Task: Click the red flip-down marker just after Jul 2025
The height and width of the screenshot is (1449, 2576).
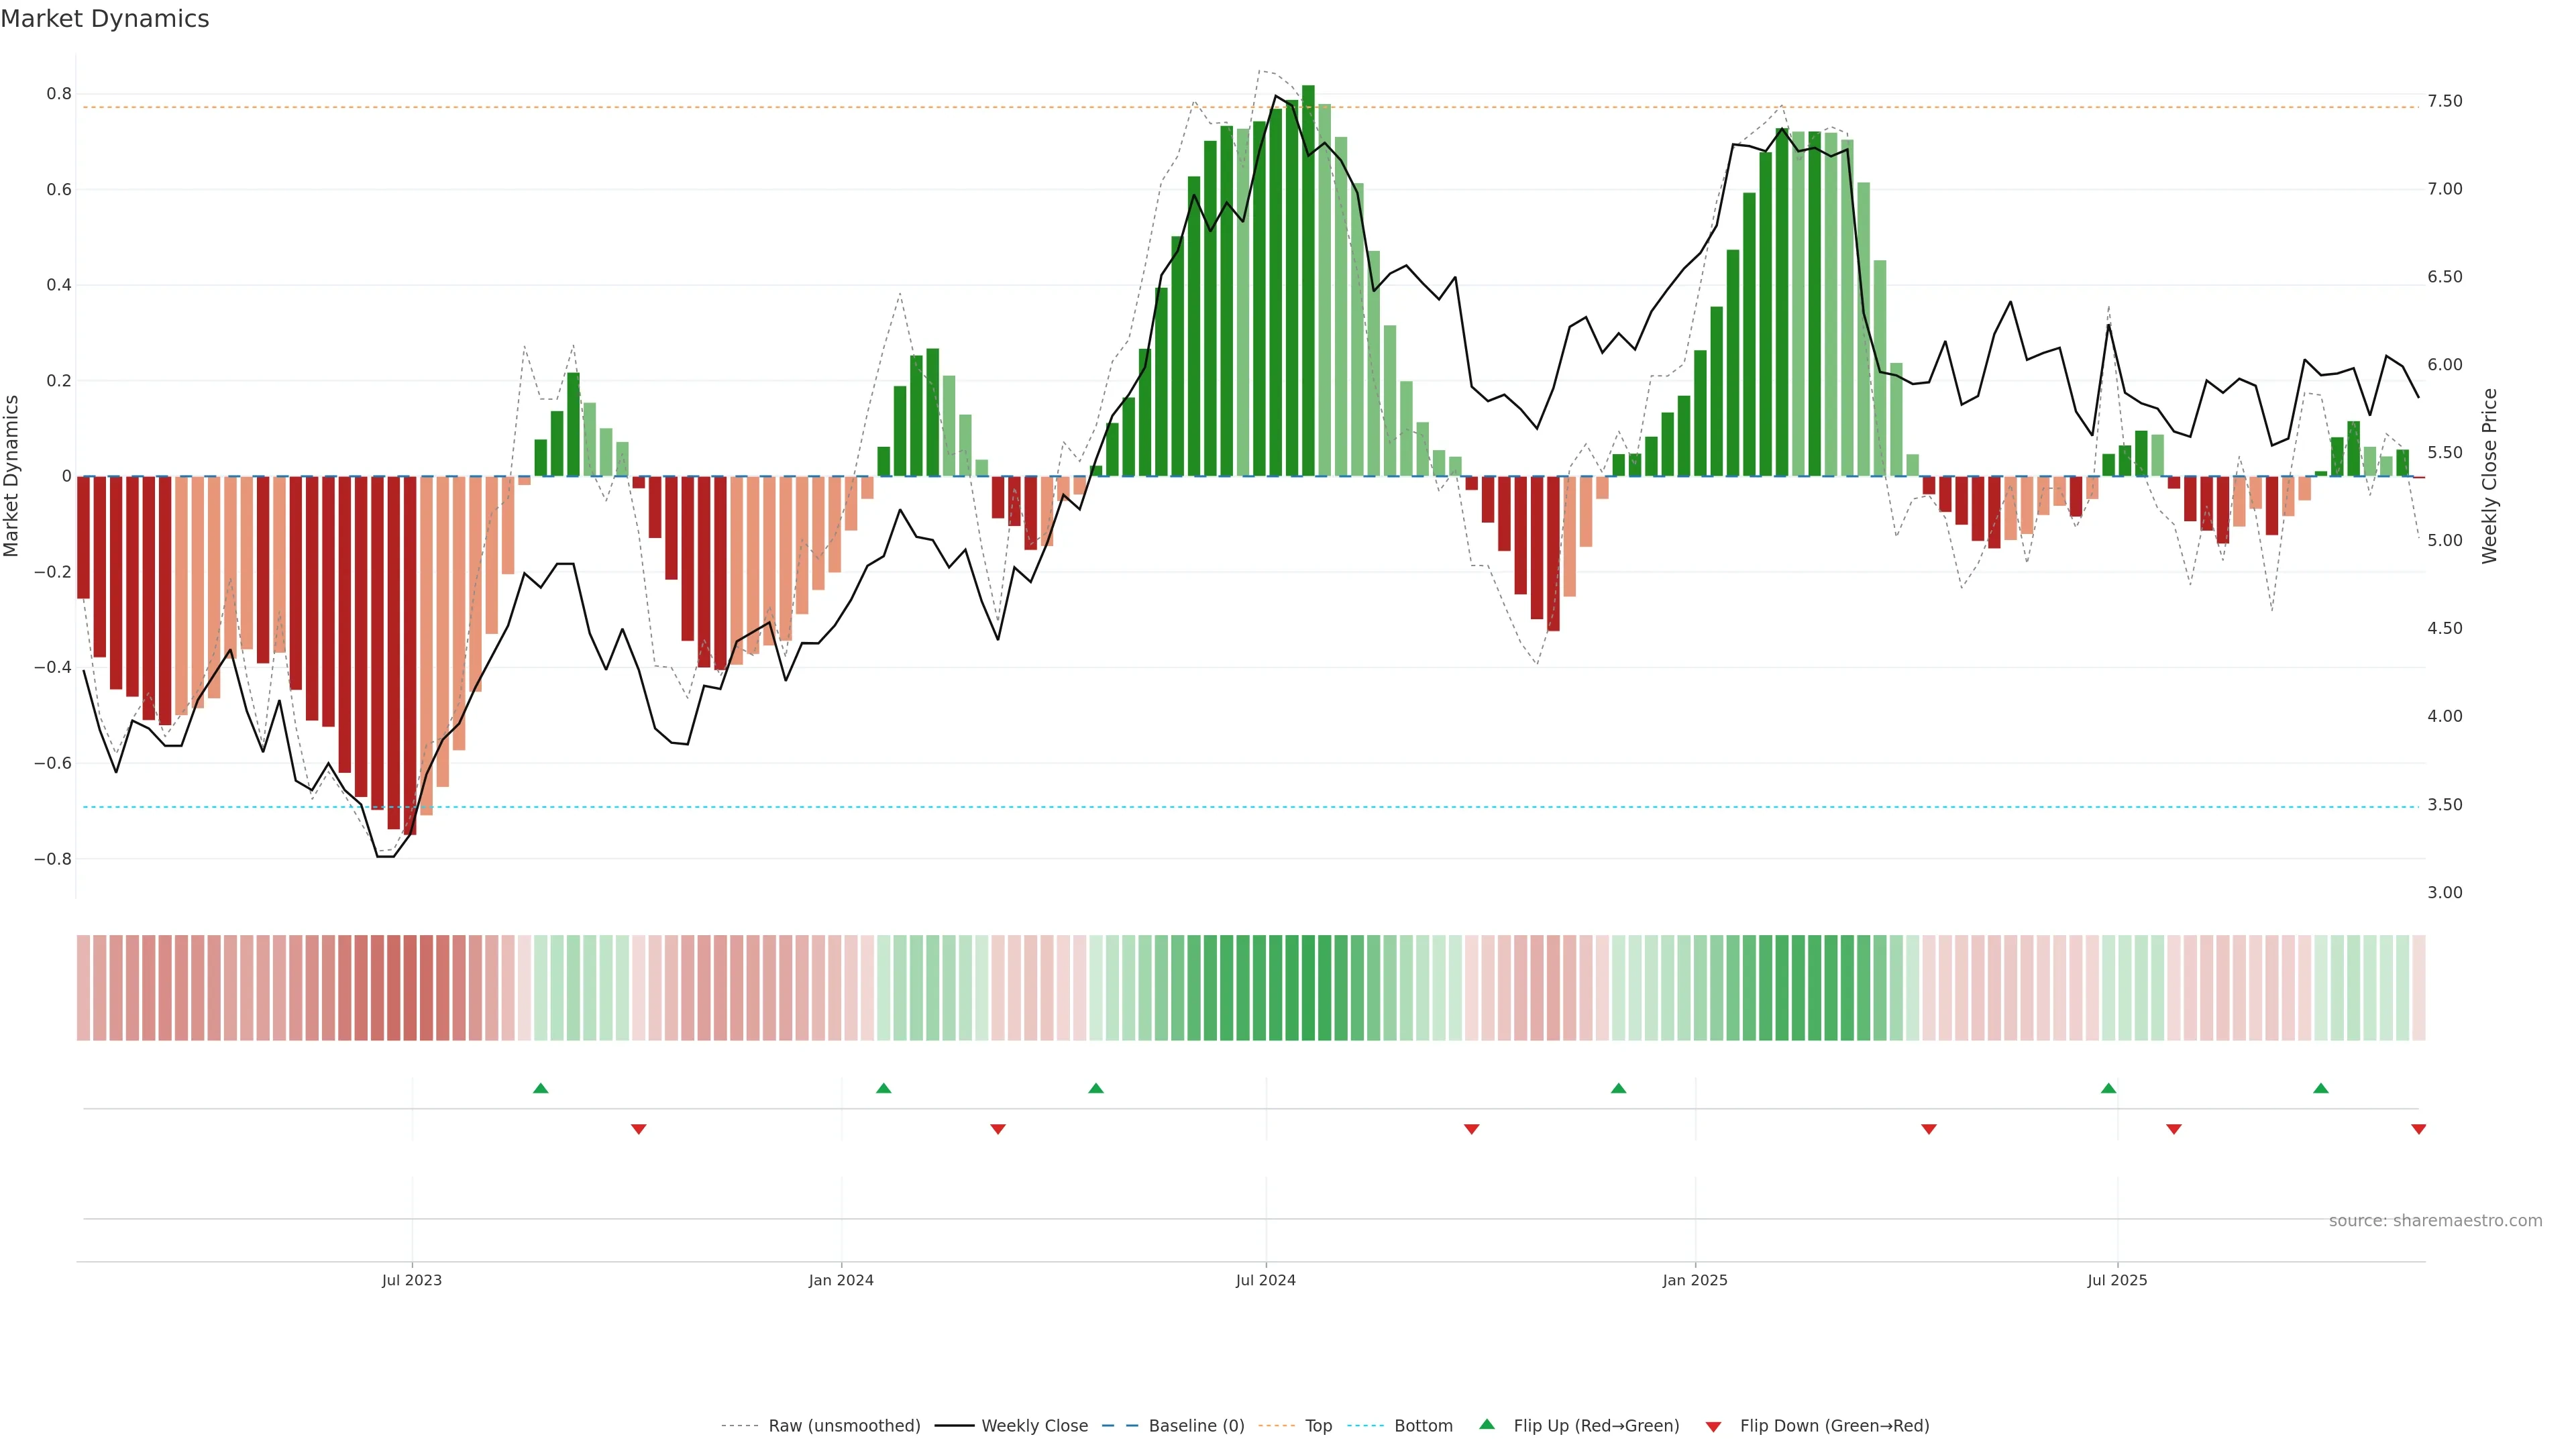Action: (x=2173, y=1129)
